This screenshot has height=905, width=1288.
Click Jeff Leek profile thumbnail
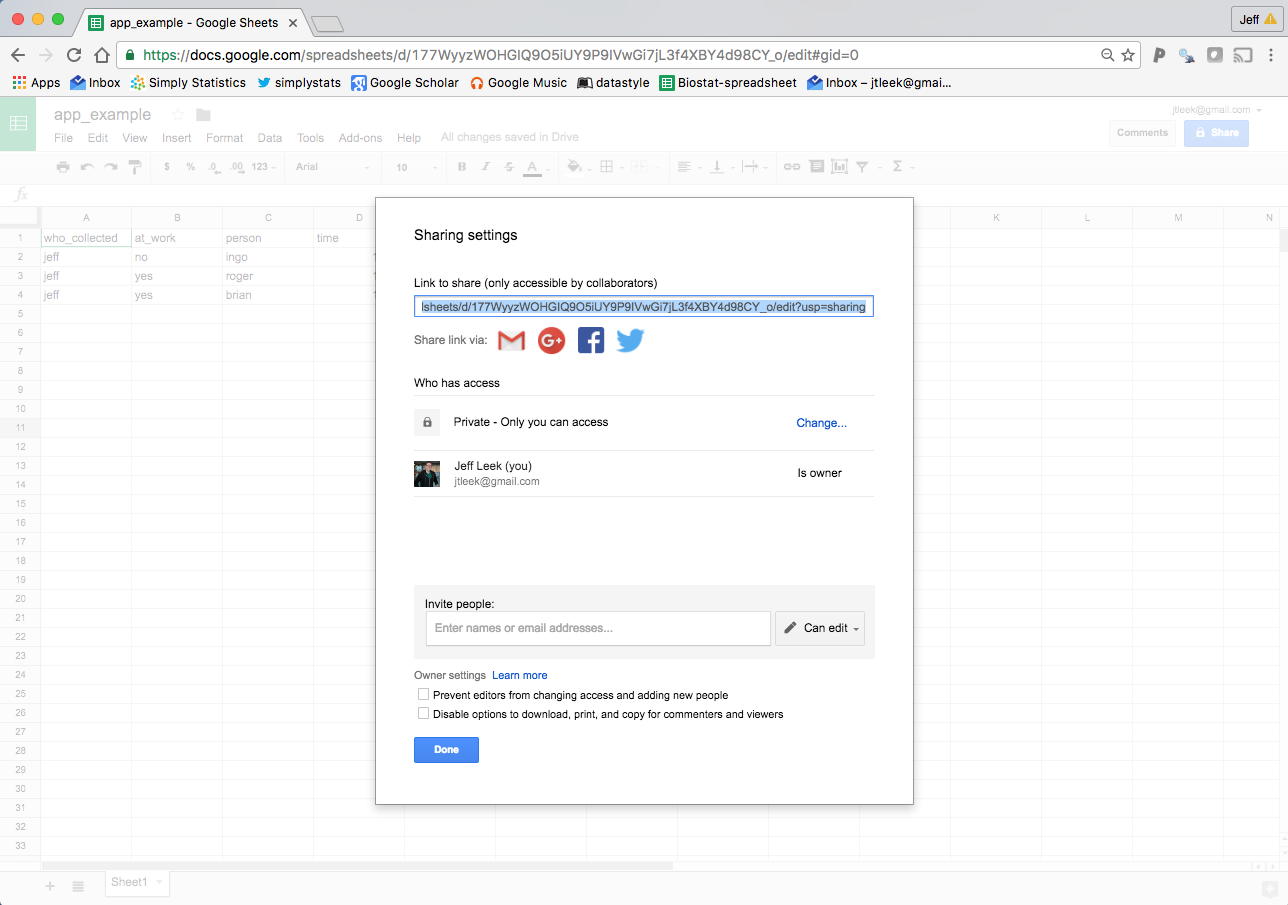pos(427,474)
